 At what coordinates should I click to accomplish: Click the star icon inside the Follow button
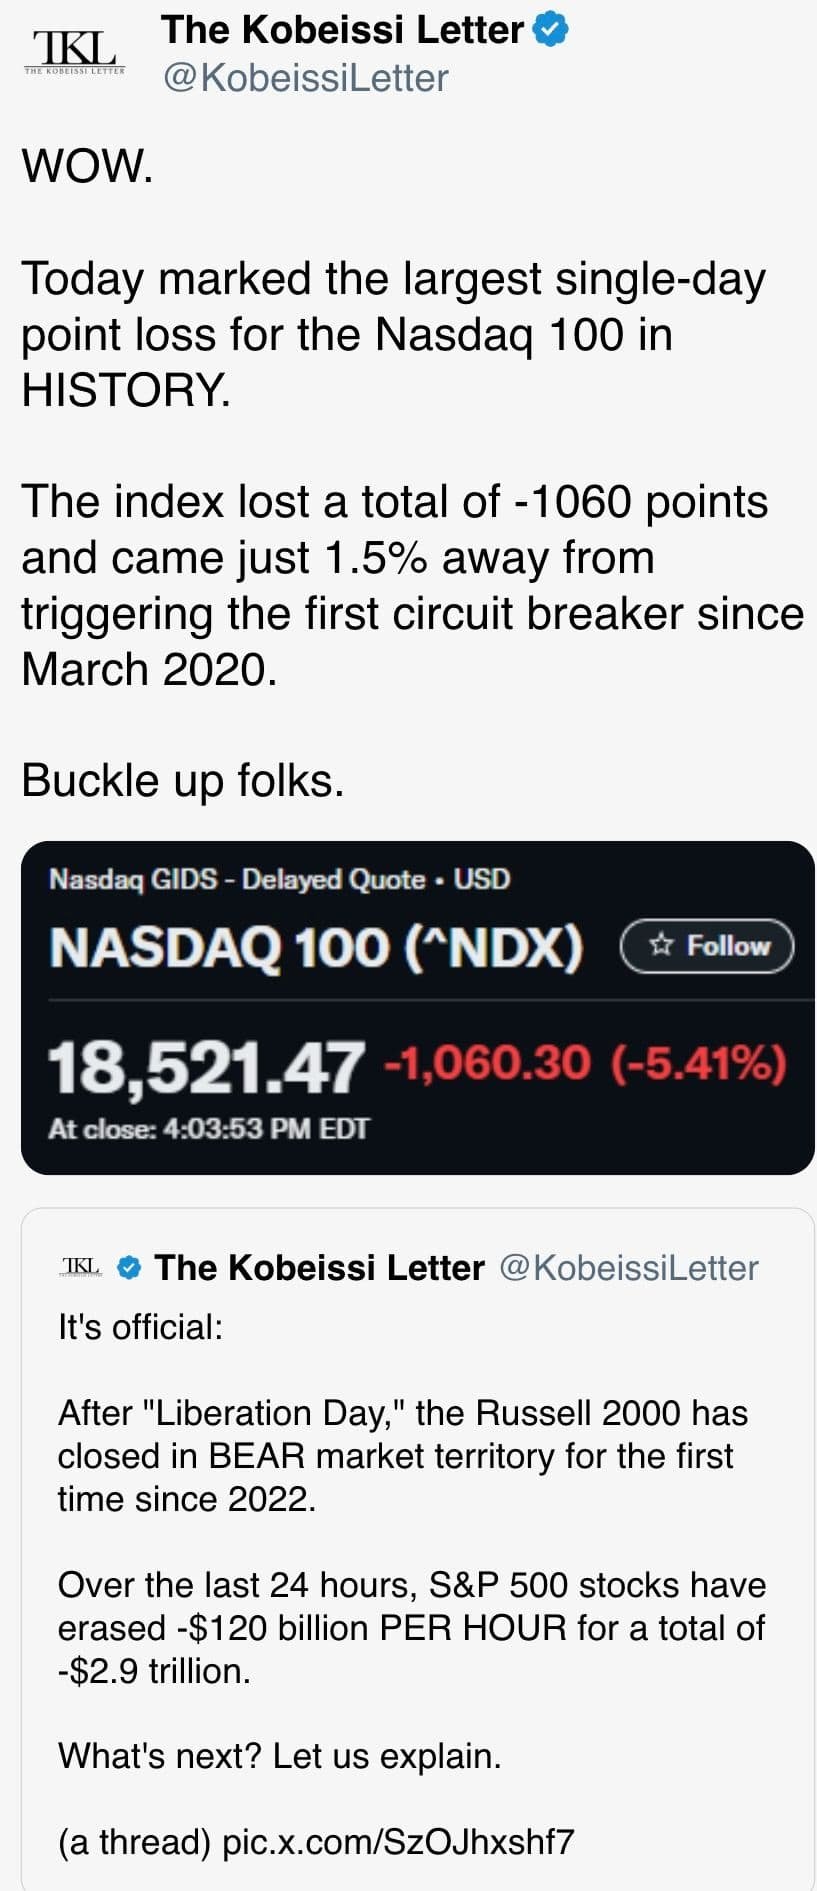659,944
